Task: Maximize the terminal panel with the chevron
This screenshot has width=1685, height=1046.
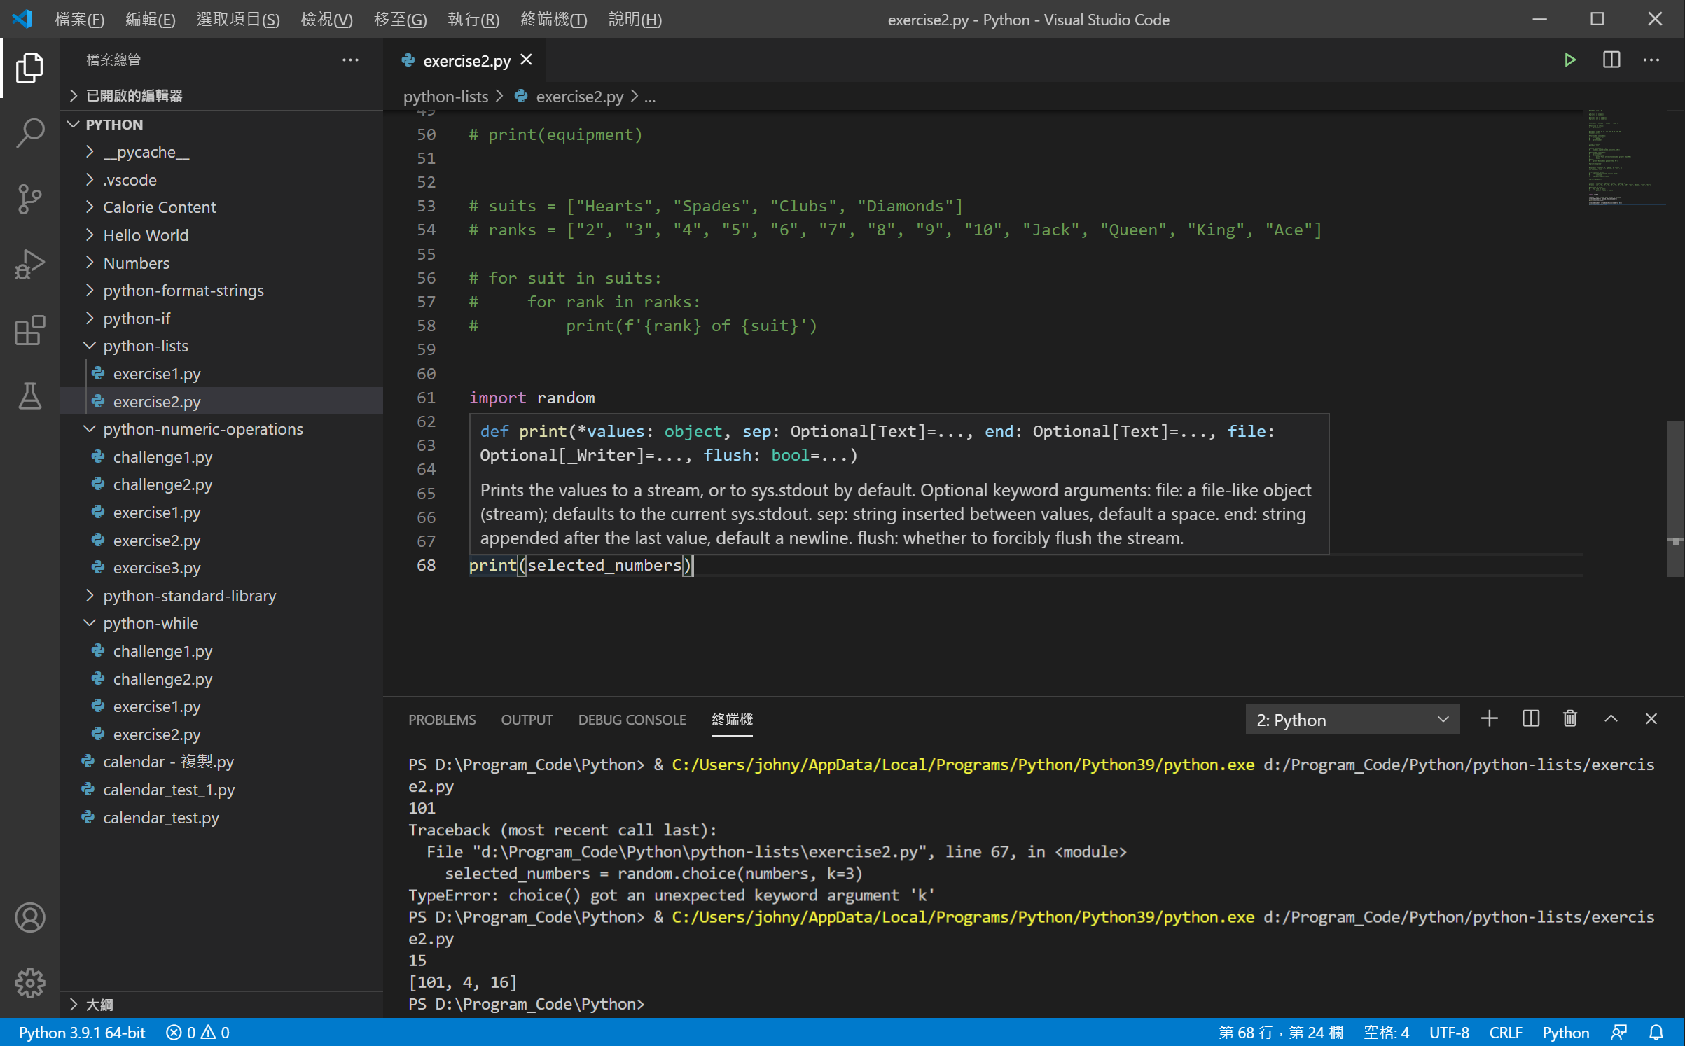Action: click(x=1610, y=718)
